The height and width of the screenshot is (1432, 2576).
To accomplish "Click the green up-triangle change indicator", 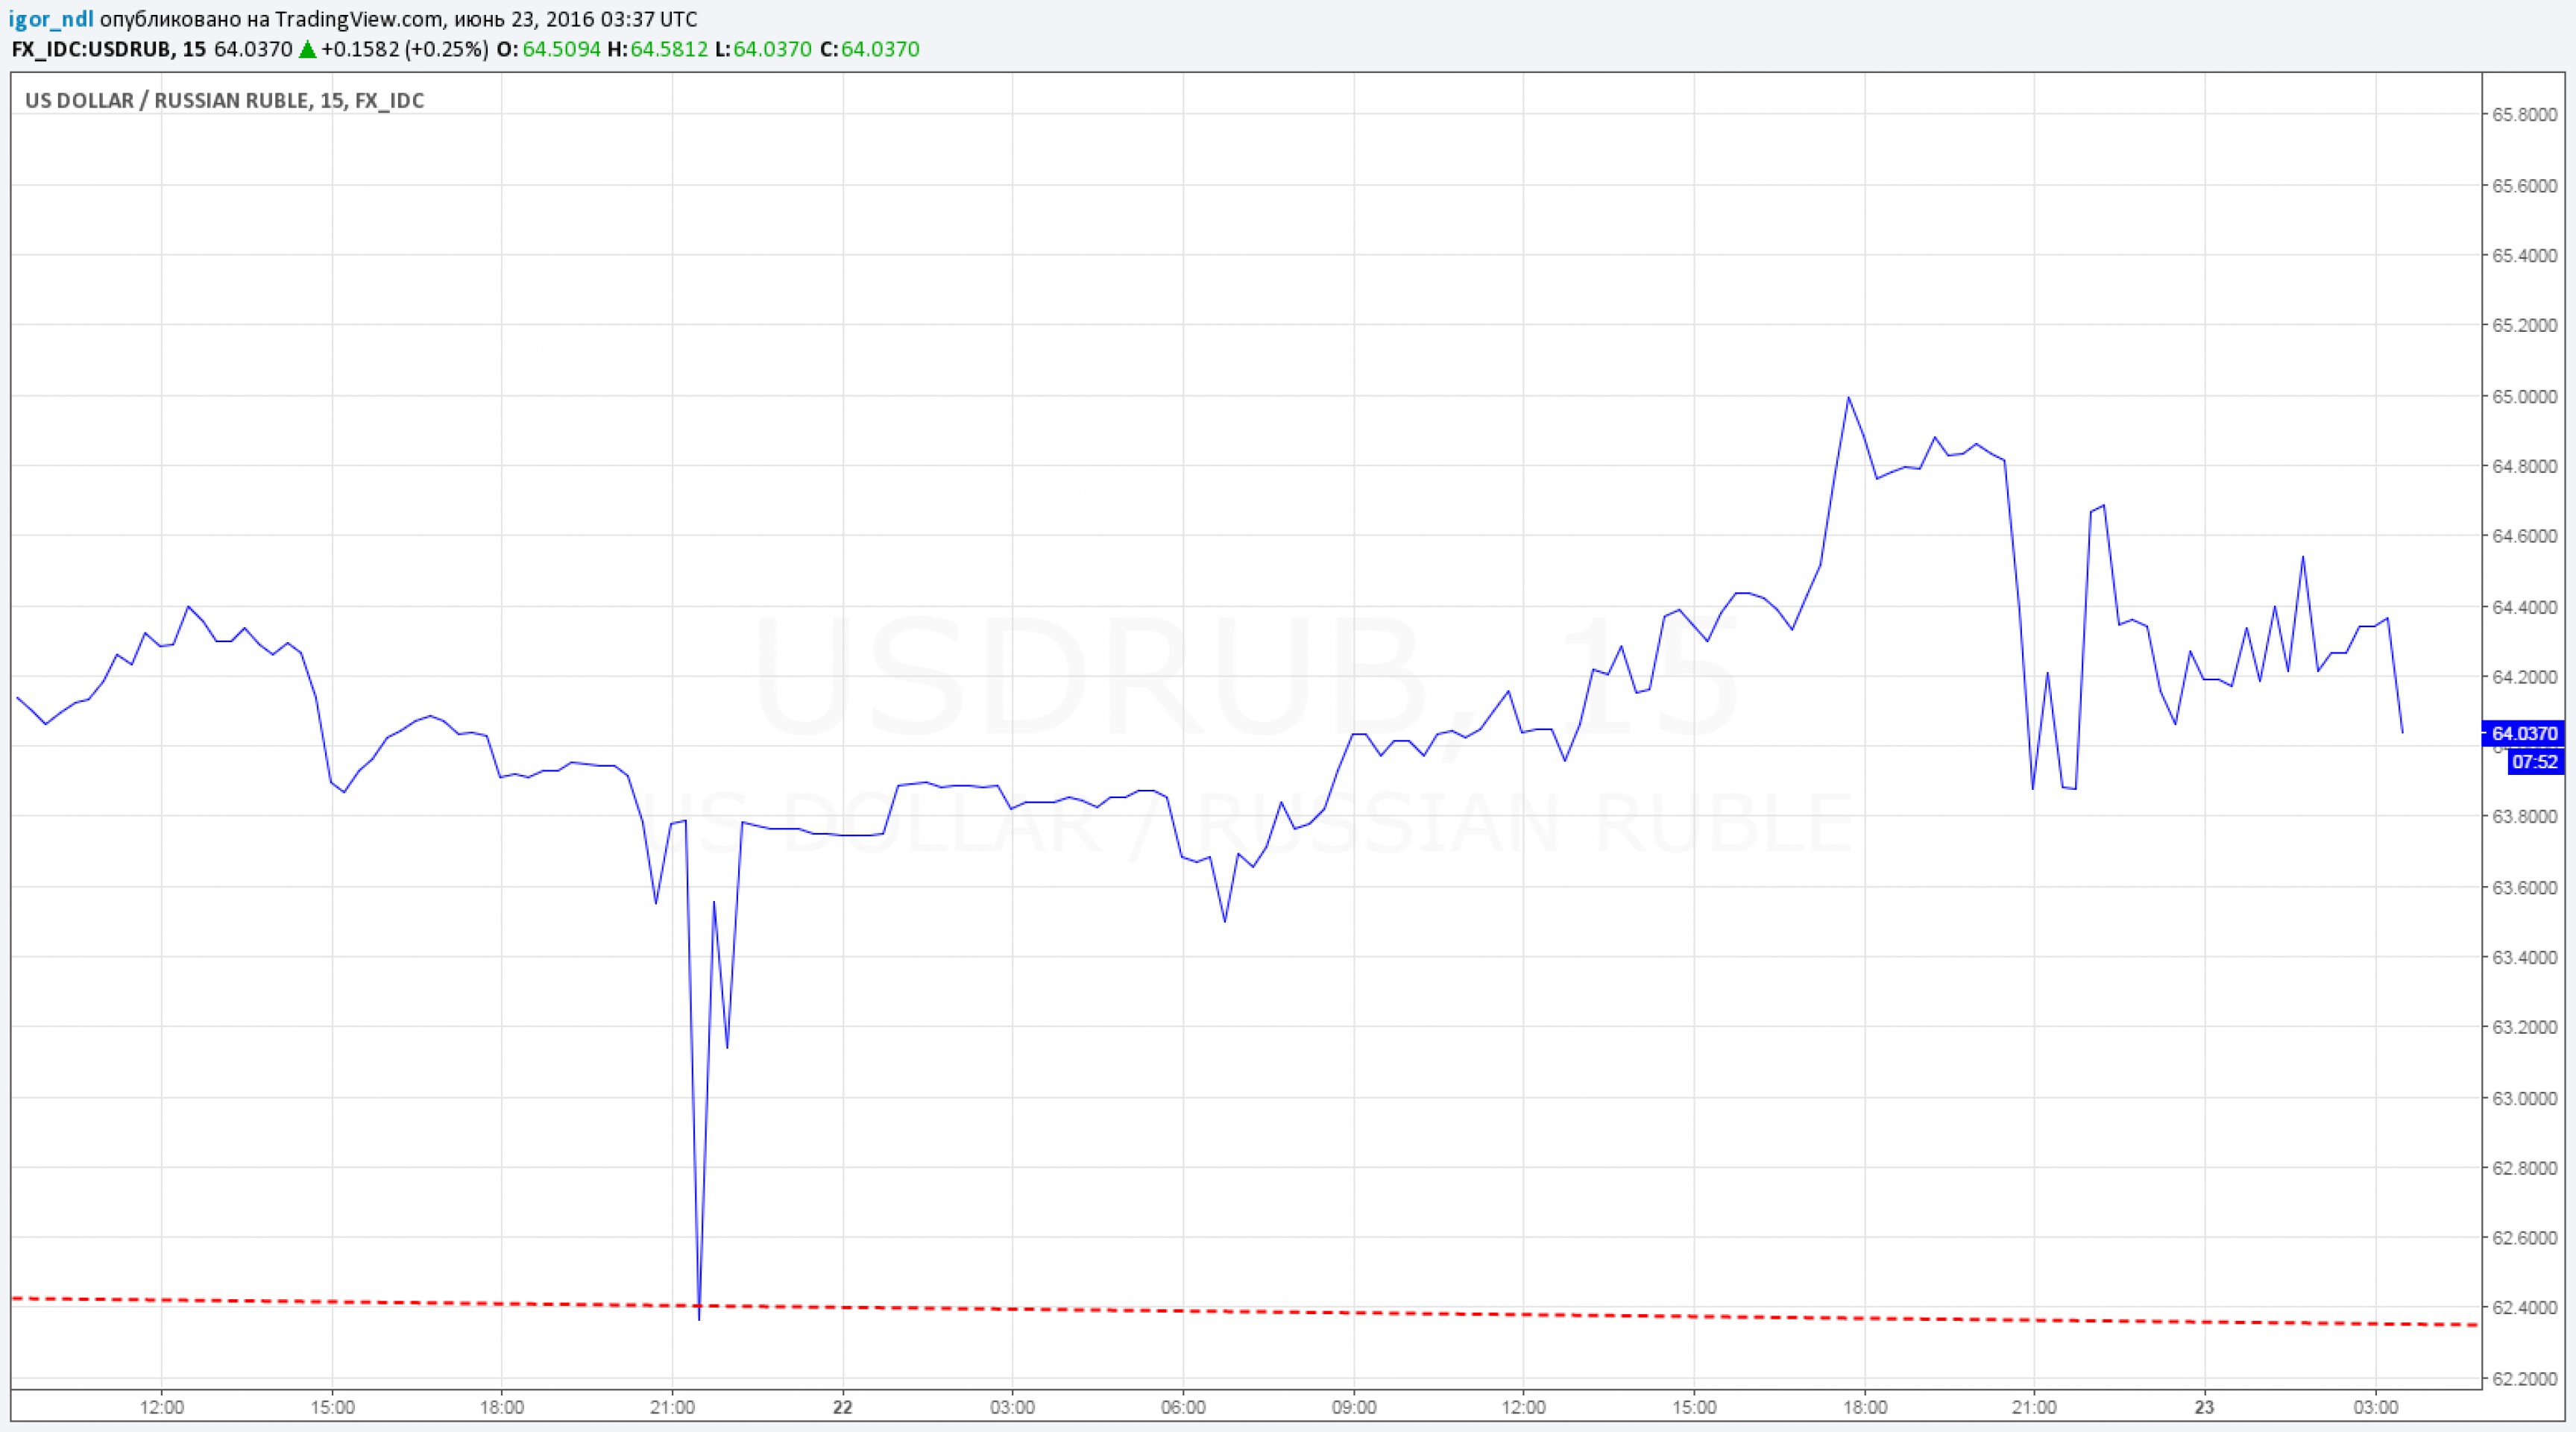I will point(308,49).
